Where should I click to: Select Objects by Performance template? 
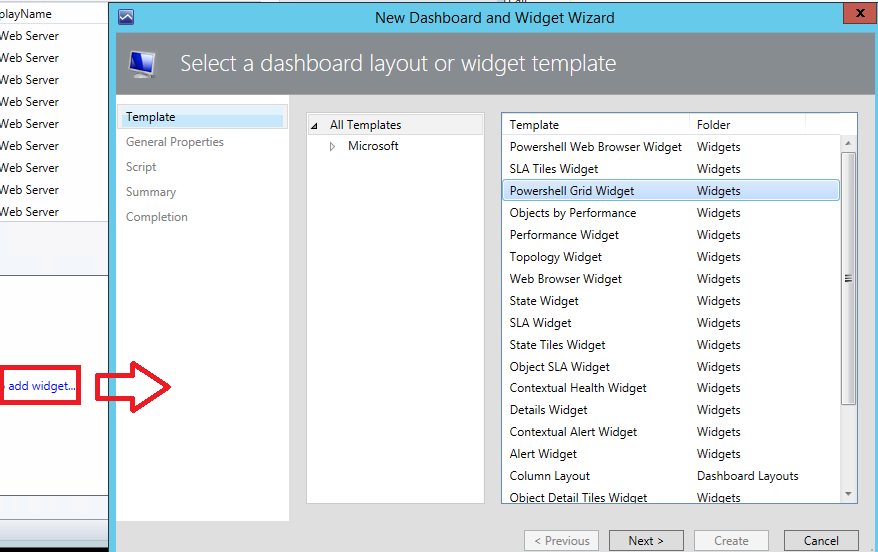(x=671, y=213)
